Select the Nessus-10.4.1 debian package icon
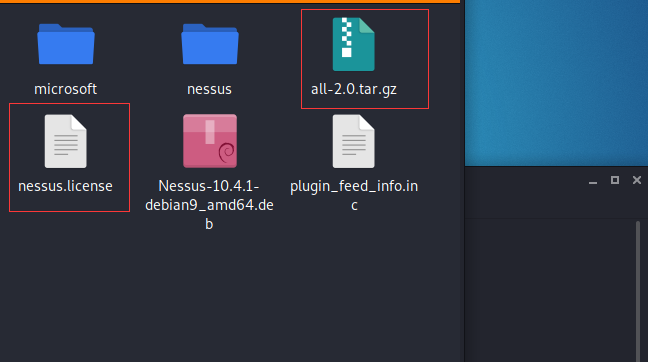 [210, 141]
